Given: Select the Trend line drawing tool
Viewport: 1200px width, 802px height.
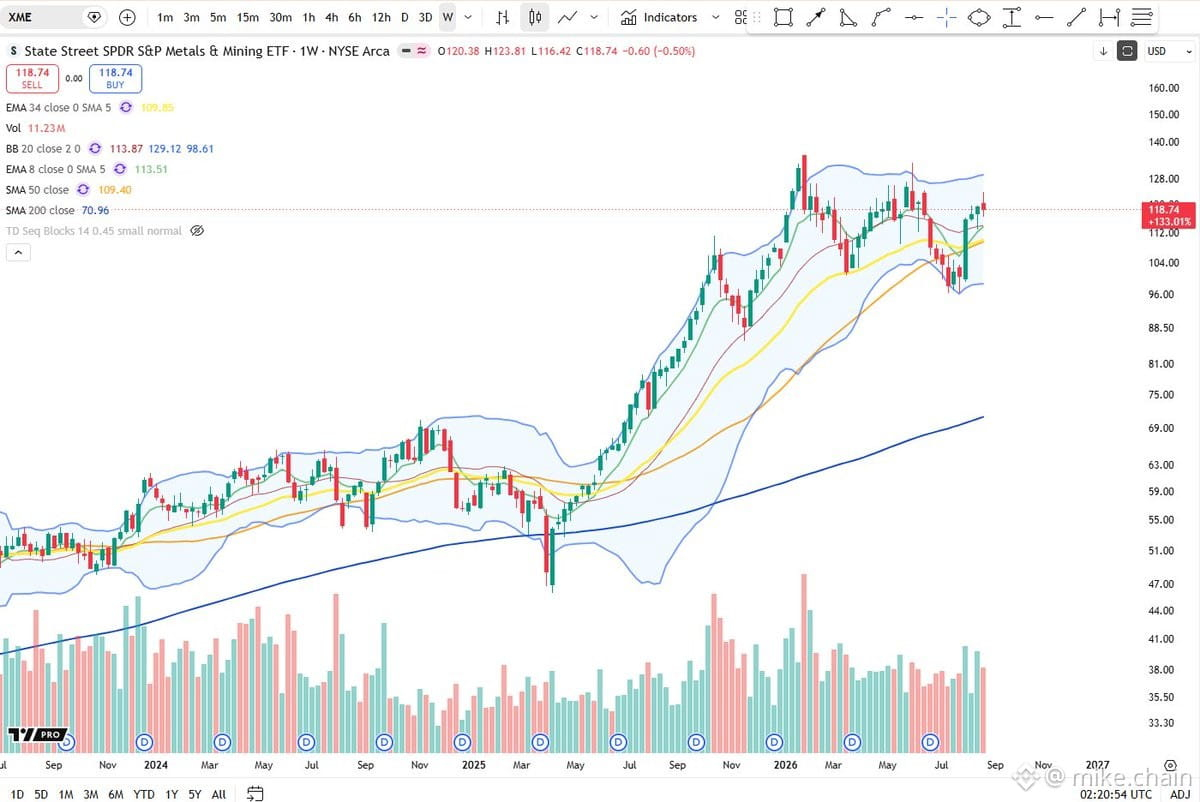Looking at the screenshot, I should click(1076, 17).
